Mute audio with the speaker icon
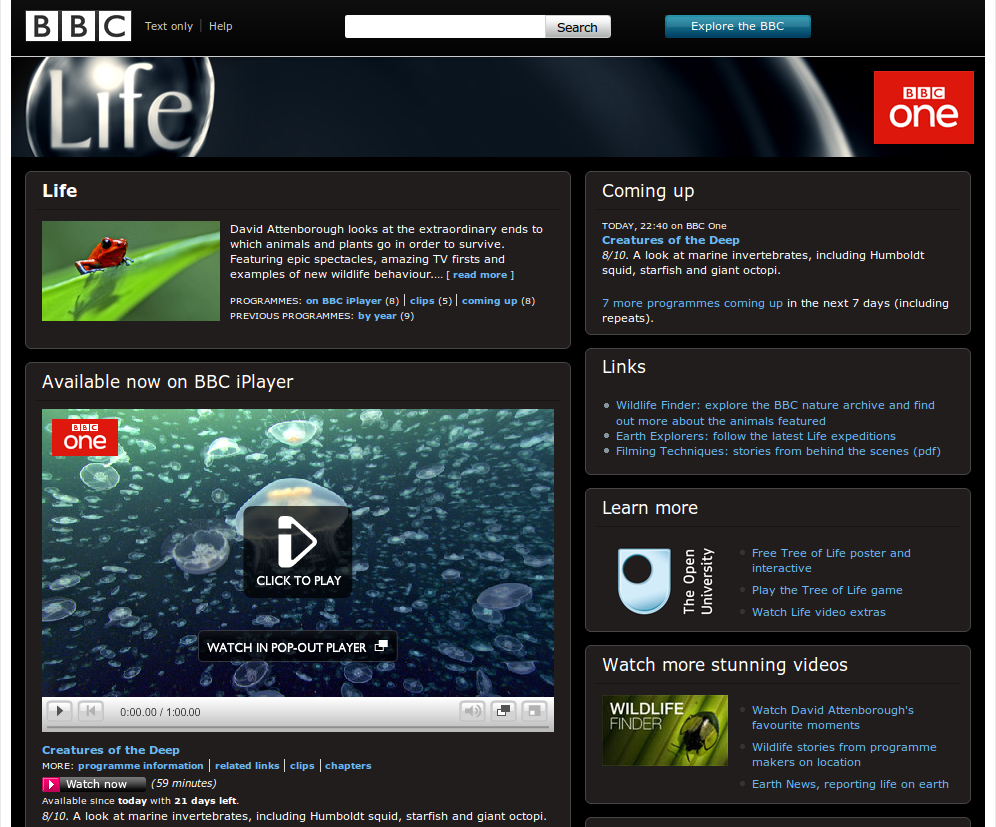996x827 pixels. point(471,711)
